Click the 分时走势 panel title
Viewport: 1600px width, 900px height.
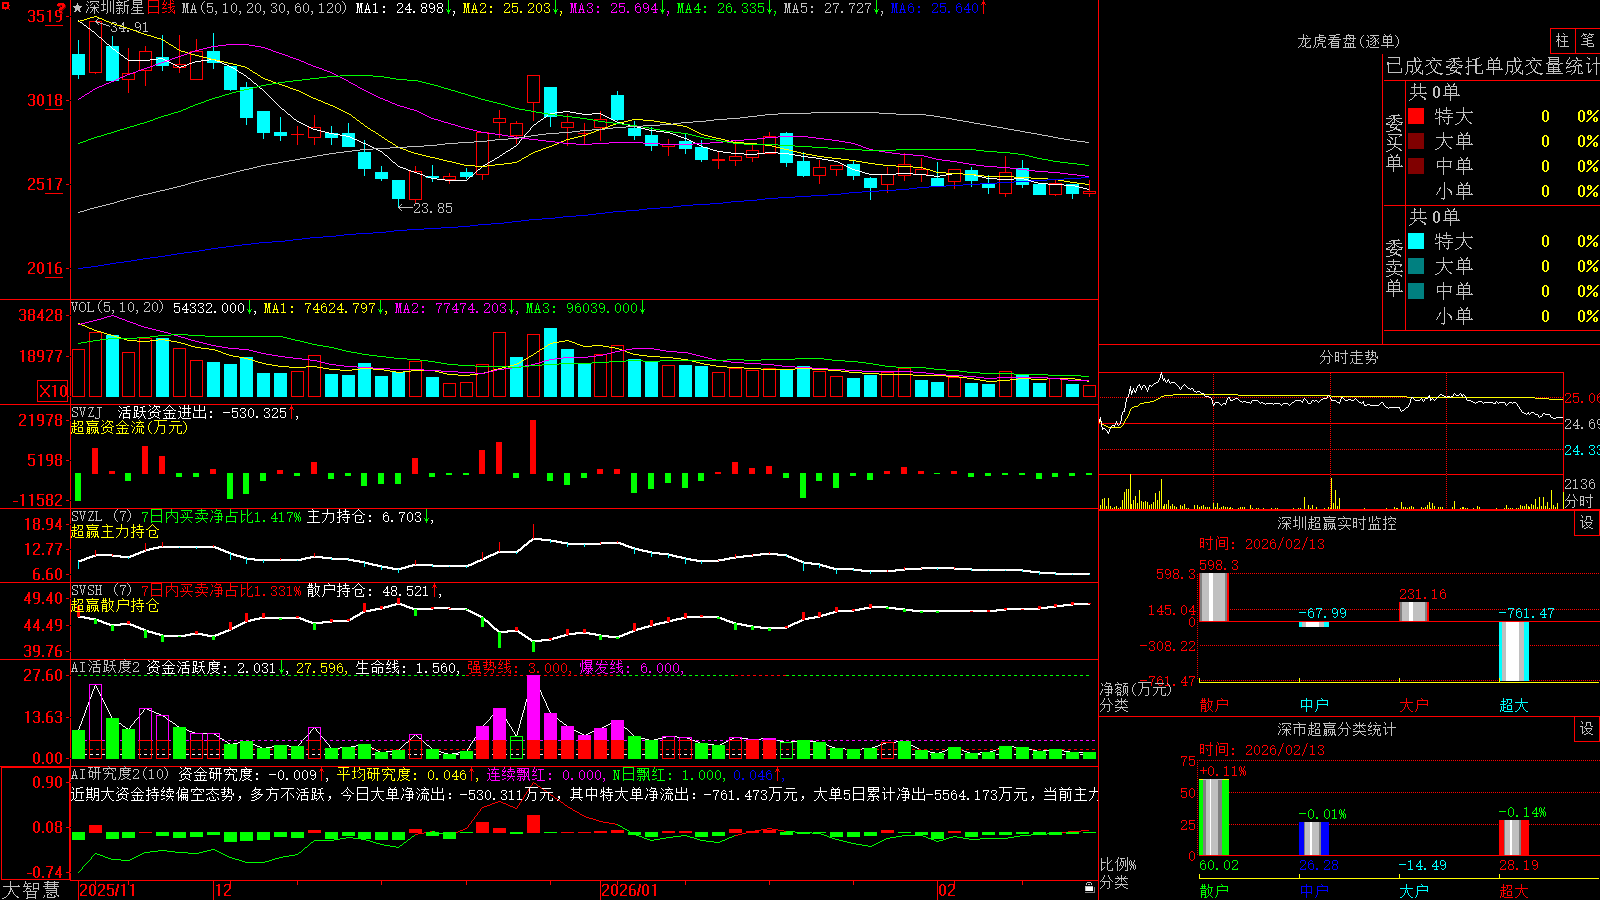[x=1348, y=357]
